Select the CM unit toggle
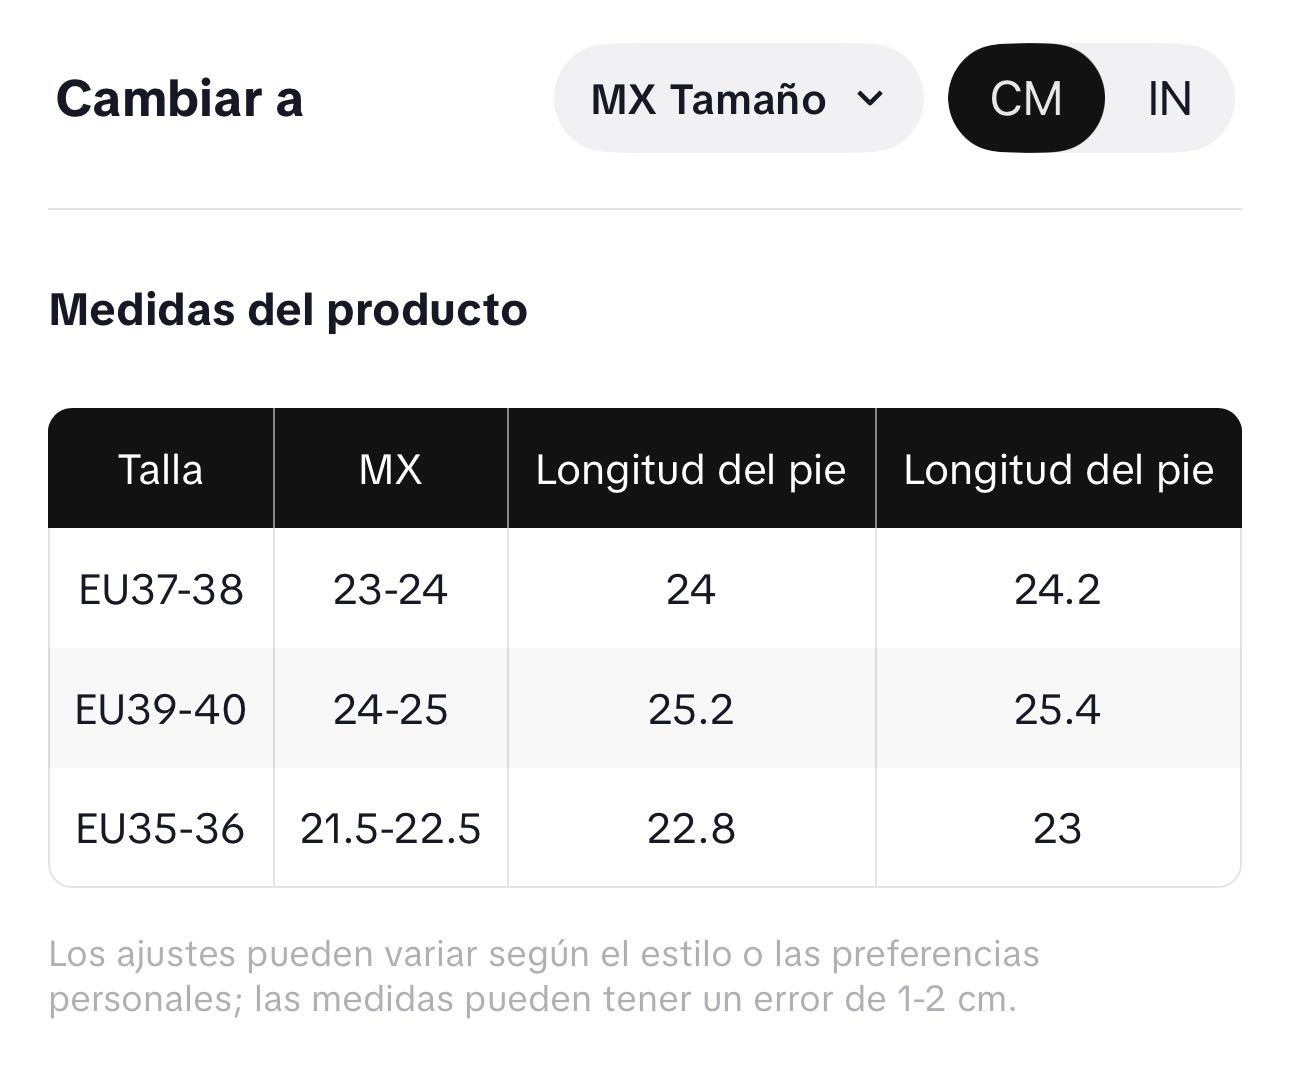 coord(1026,99)
